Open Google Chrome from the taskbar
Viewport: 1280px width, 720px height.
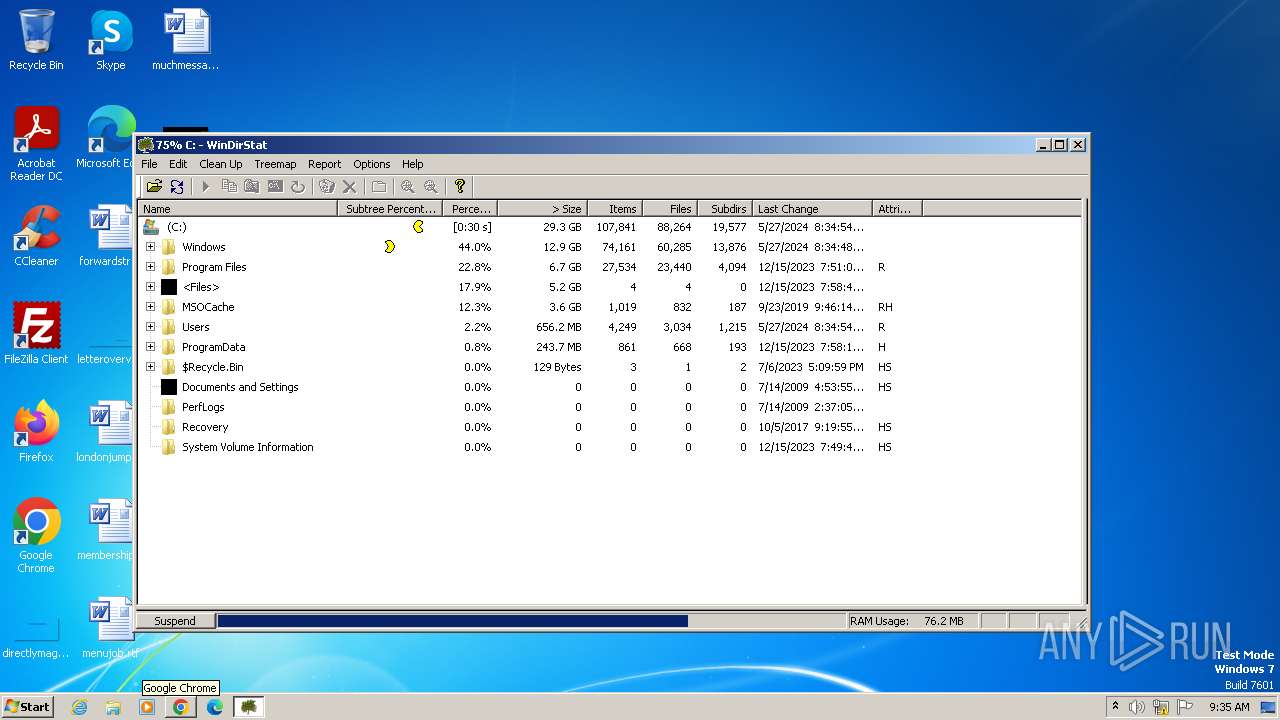(x=181, y=707)
